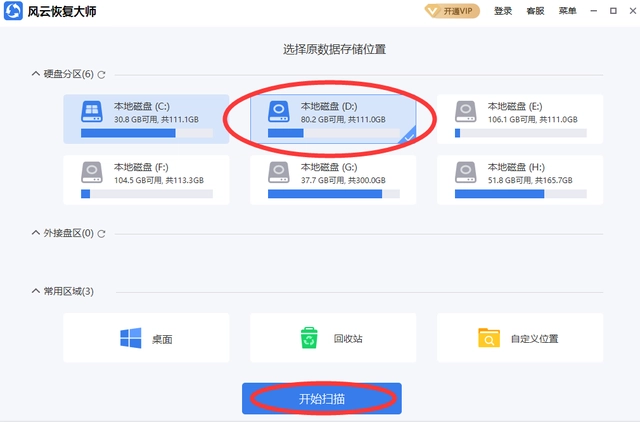Close the application window
The image size is (640, 422).
pyautogui.click(x=633, y=11)
